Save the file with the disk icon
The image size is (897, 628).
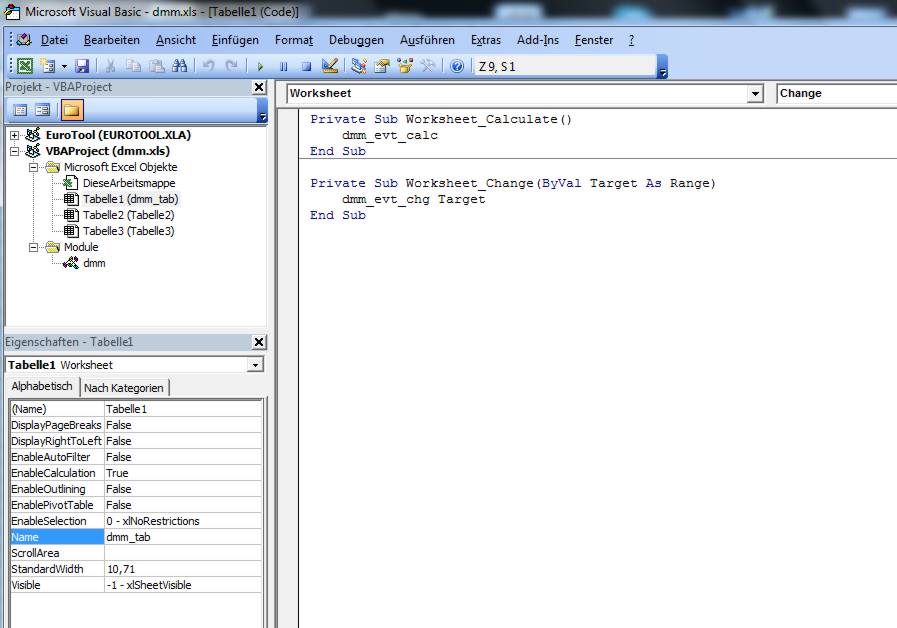pos(82,66)
